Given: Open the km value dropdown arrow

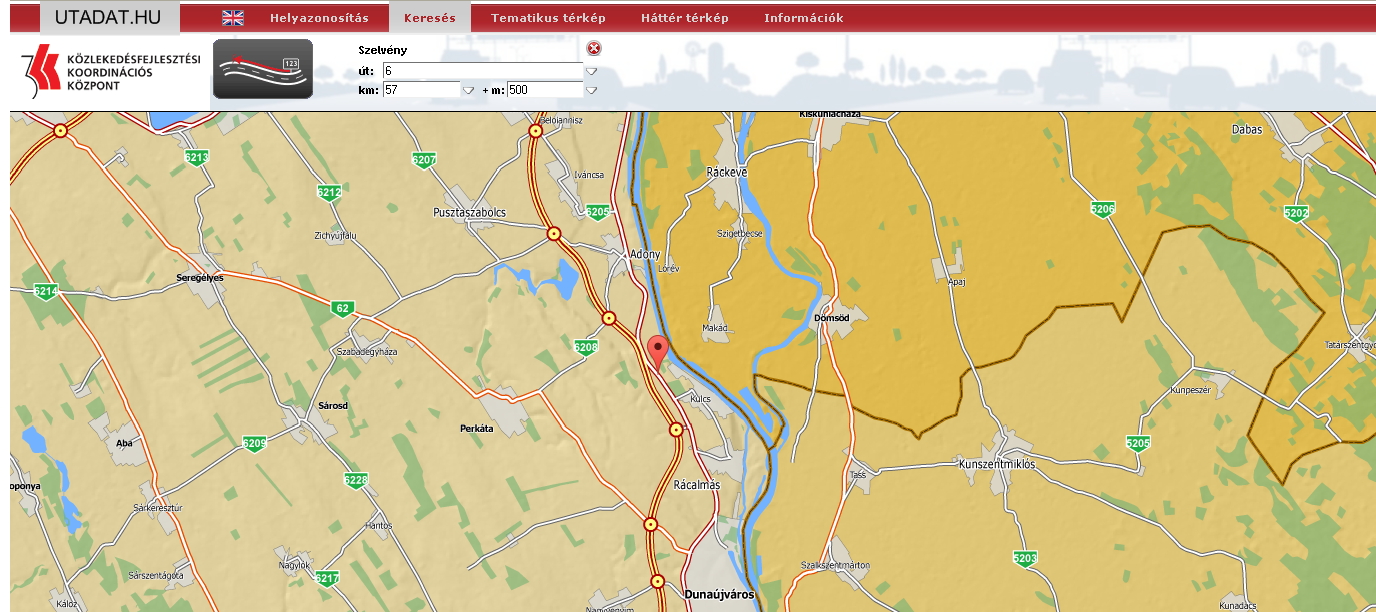Looking at the screenshot, I should 468,90.
